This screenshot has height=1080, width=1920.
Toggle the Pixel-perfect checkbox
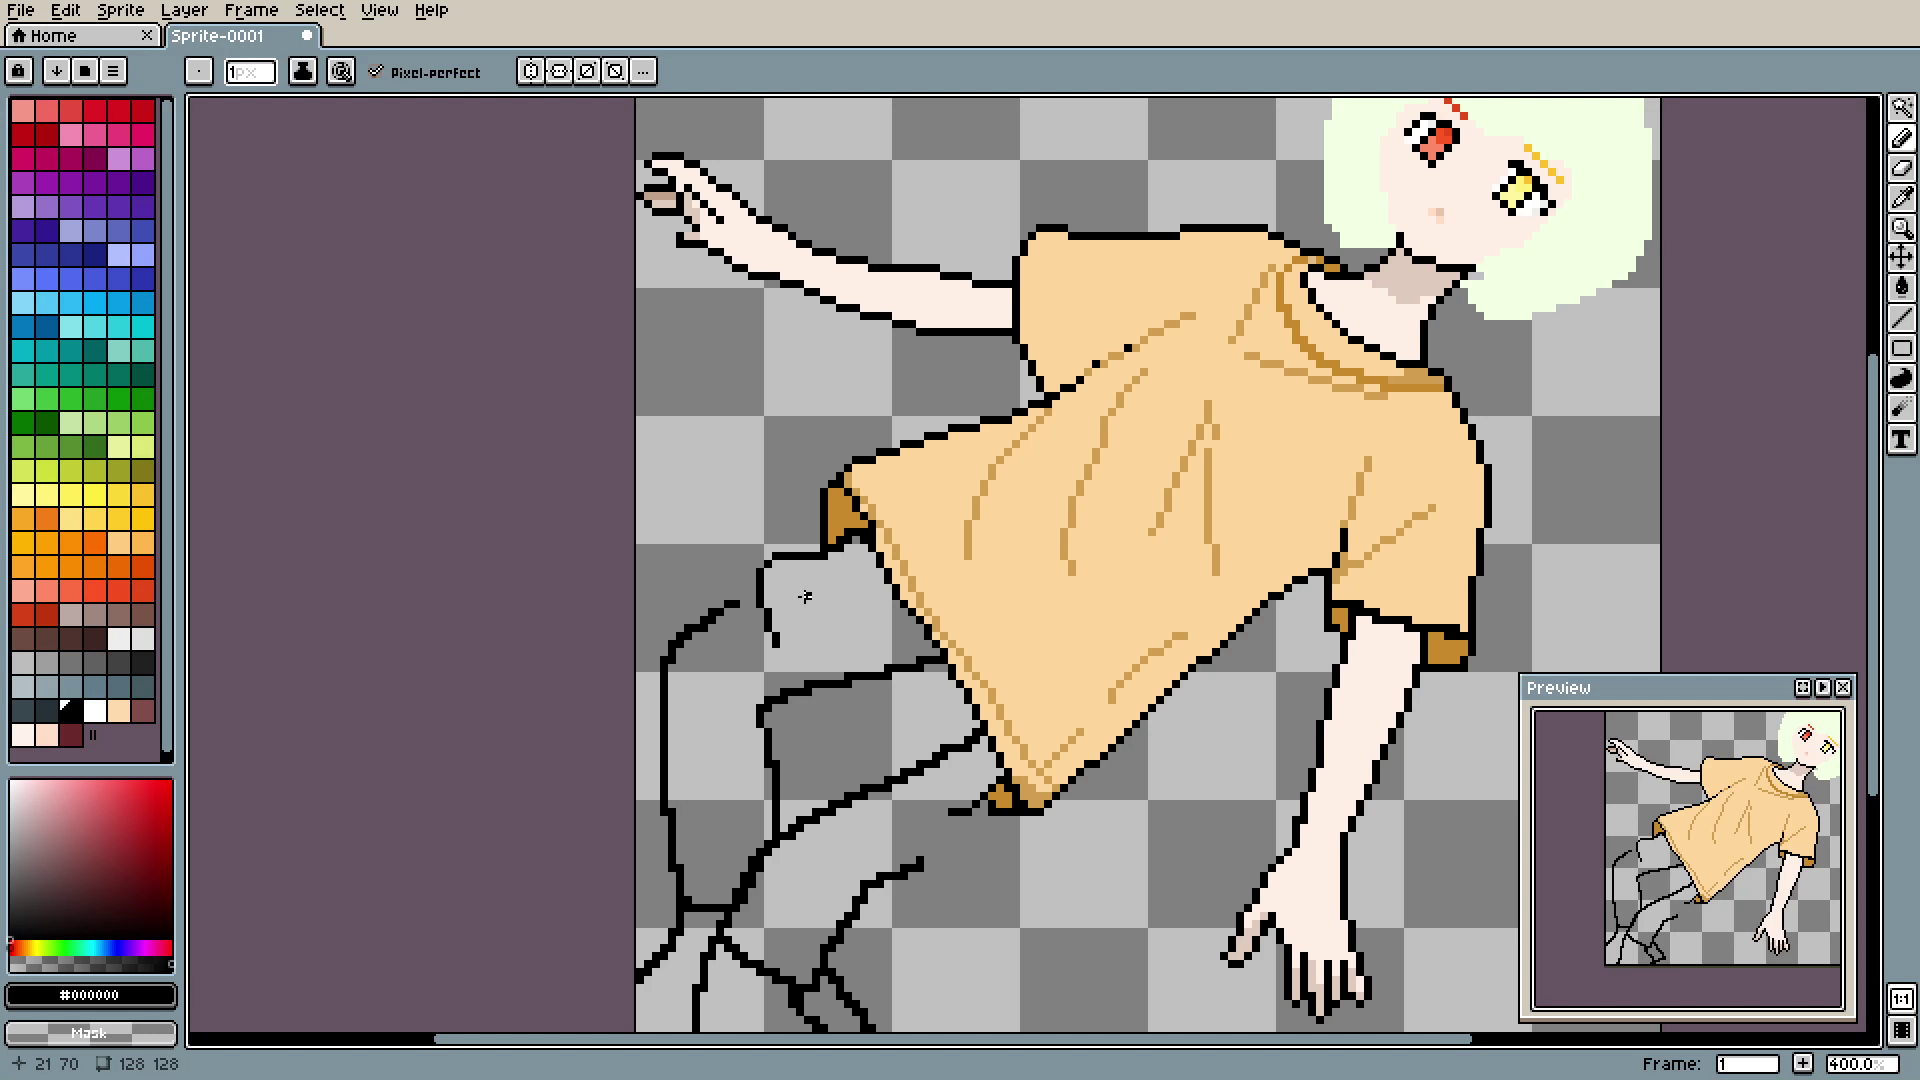coord(376,71)
